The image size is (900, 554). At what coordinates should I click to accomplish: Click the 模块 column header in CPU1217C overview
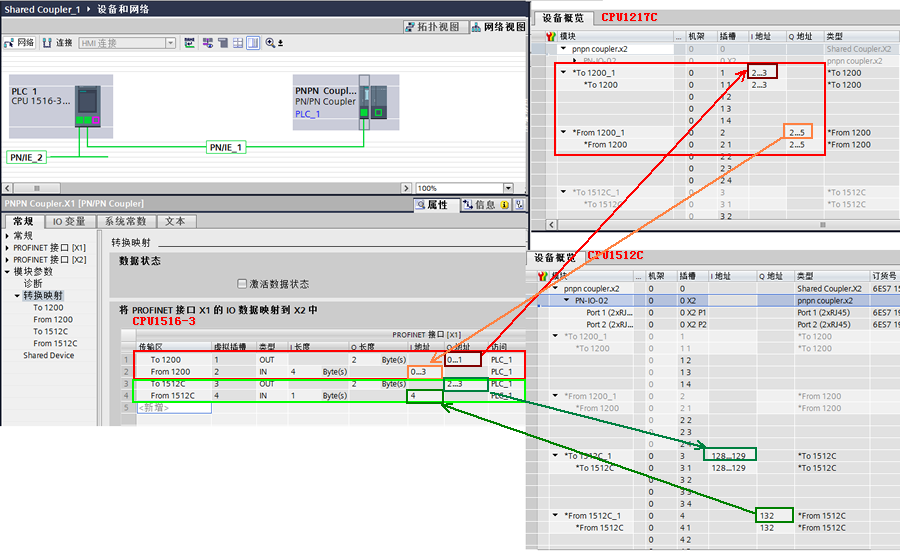(x=615, y=36)
